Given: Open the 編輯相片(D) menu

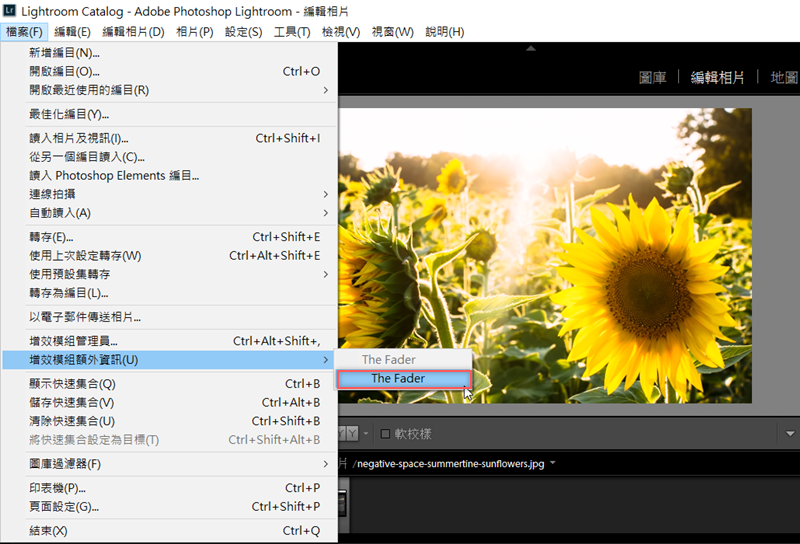Looking at the screenshot, I should coord(133,32).
